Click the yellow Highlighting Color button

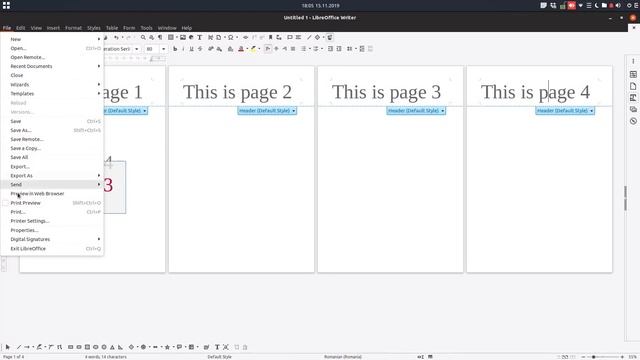pos(253,49)
